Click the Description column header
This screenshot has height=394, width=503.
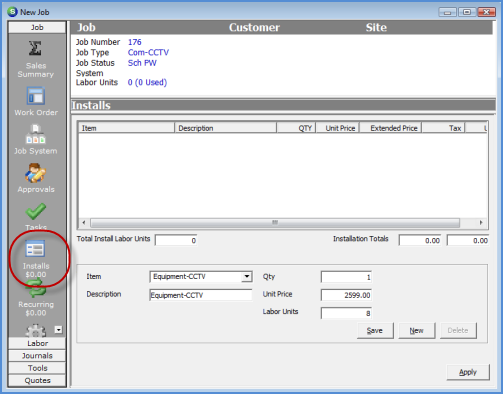225,128
